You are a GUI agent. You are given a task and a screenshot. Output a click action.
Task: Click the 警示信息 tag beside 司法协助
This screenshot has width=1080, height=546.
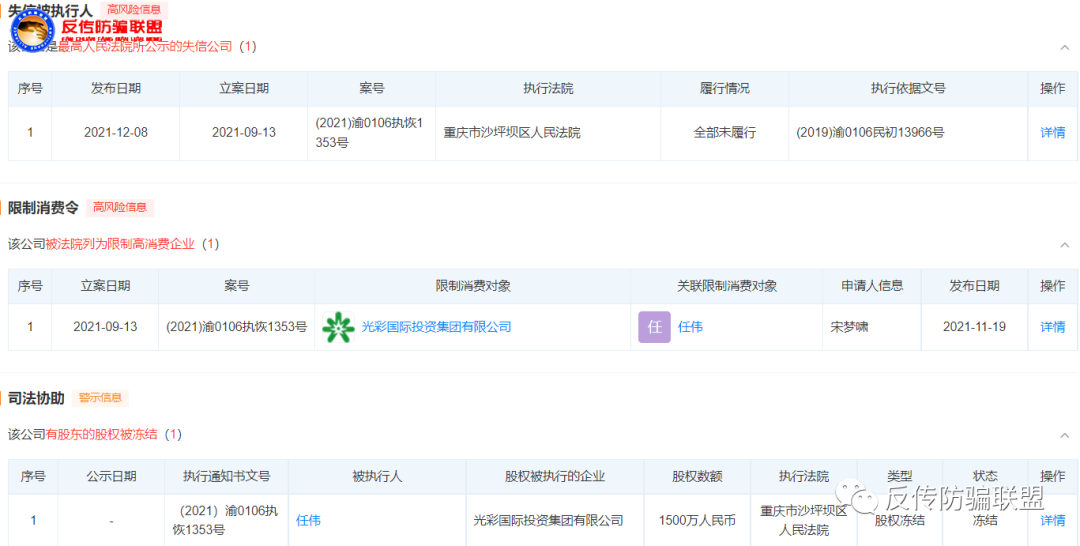tap(101, 398)
